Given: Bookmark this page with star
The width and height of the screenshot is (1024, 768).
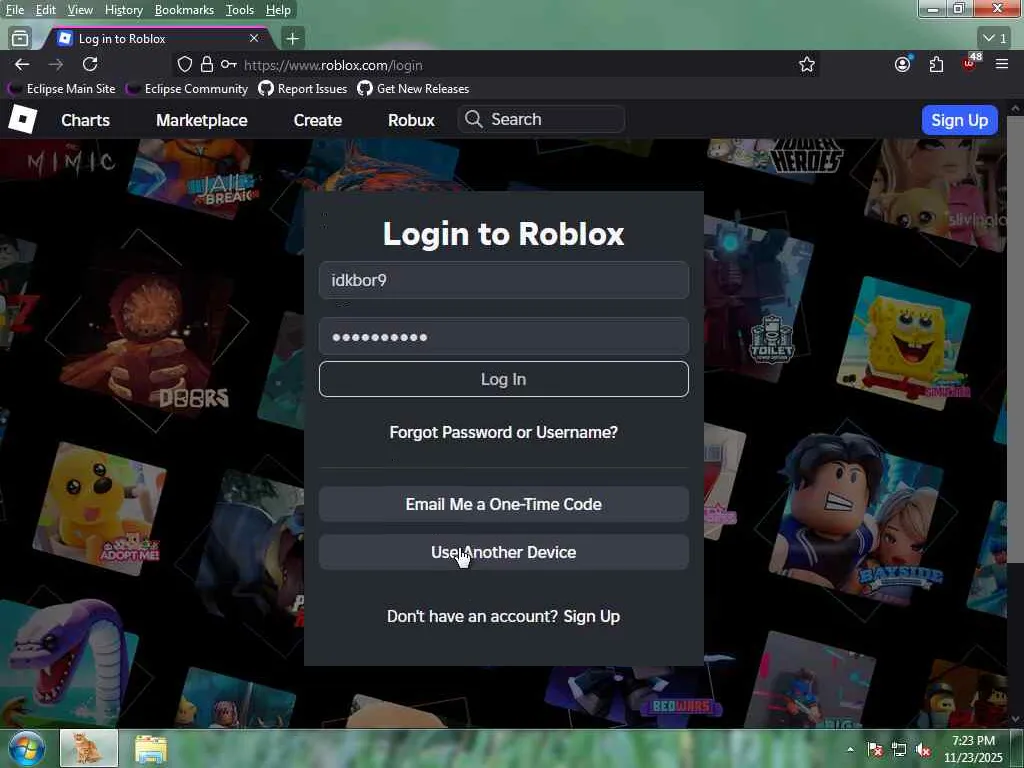Looking at the screenshot, I should pyautogui.click(x=807, y=65).
